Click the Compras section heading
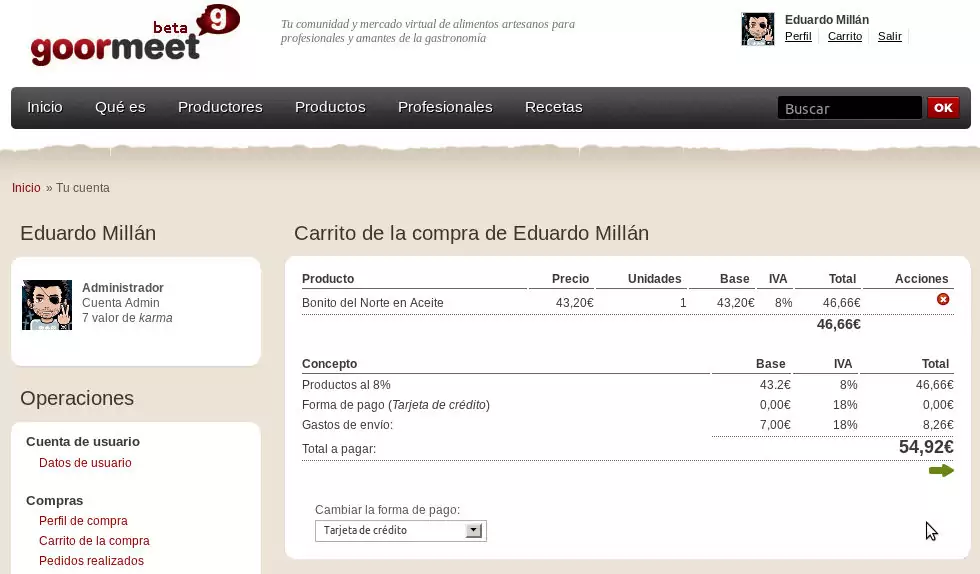The width and height of the screenshot is (980, 574). tap(54, 500)
